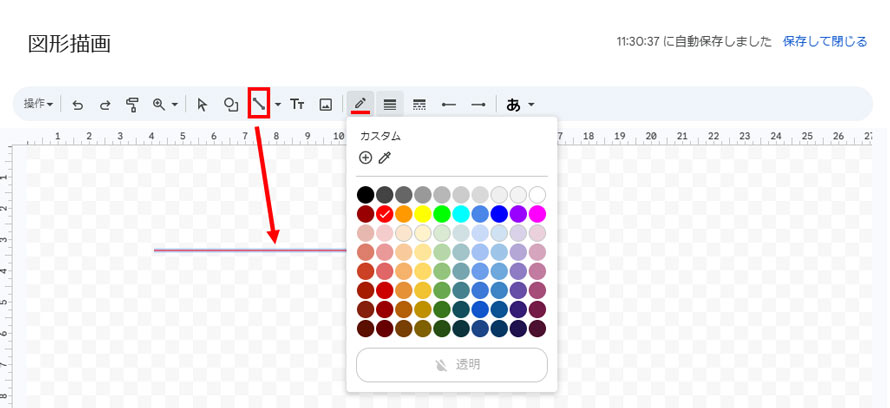Image resolution: width=890 pixels, height=408 pixels.
Task: Click the Redo arrow icon
Action: 105,104
